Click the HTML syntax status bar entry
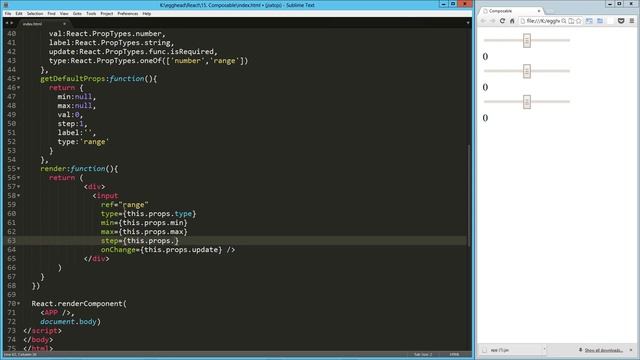Image resolution: width=640 pixels, height=360 pixels. 454,355
